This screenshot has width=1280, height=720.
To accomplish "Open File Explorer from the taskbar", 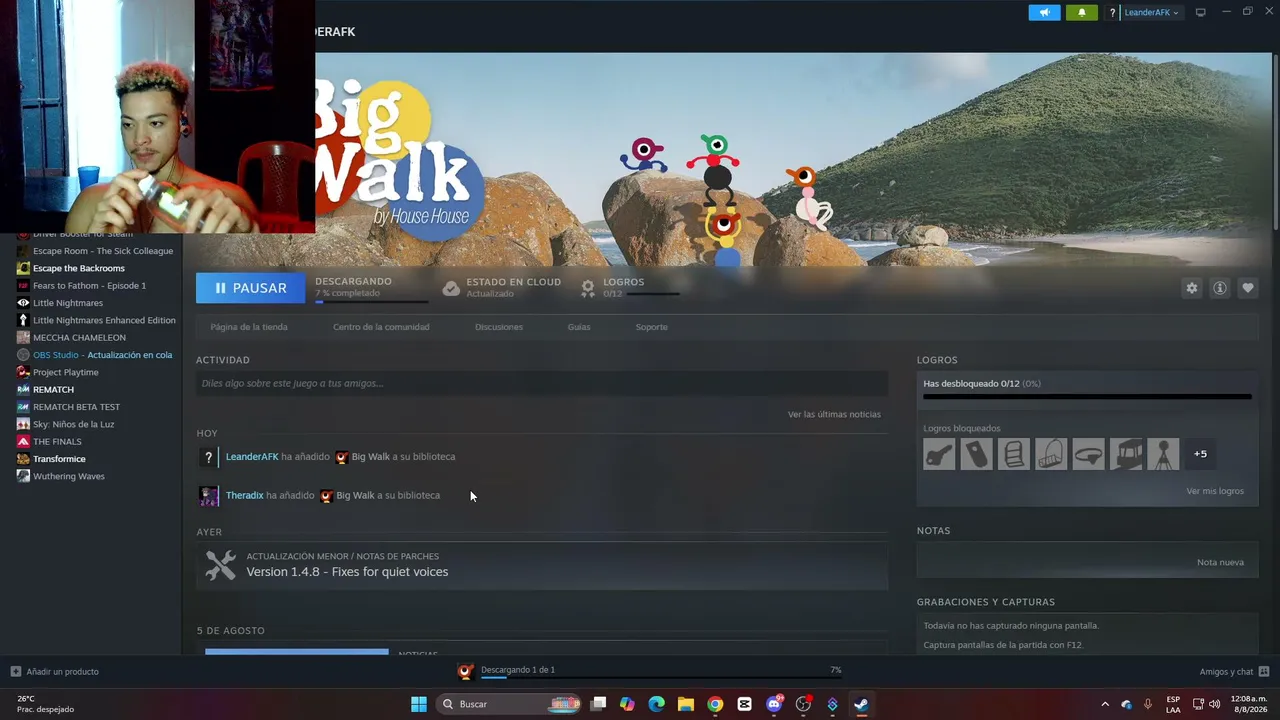I will click(x=686, y=704).
